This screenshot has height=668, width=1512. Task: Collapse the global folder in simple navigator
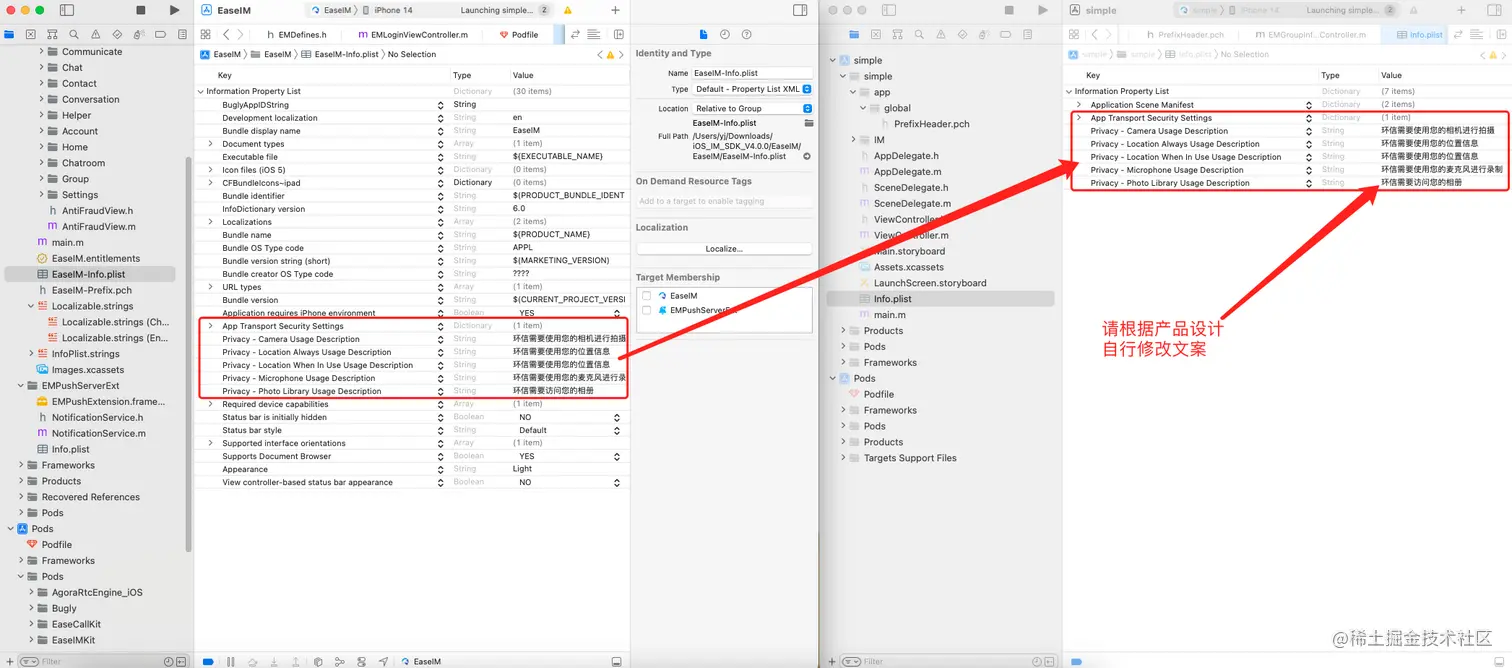click(x=861, y=108)
